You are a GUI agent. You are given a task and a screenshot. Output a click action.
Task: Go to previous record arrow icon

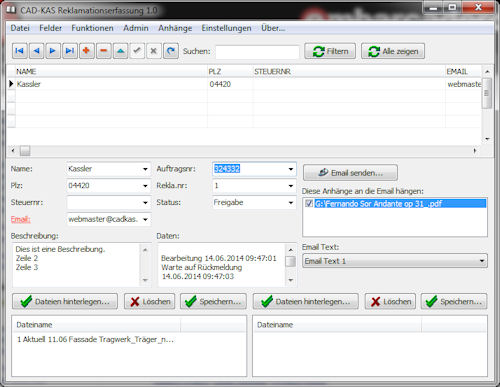[x=36, y=51]
